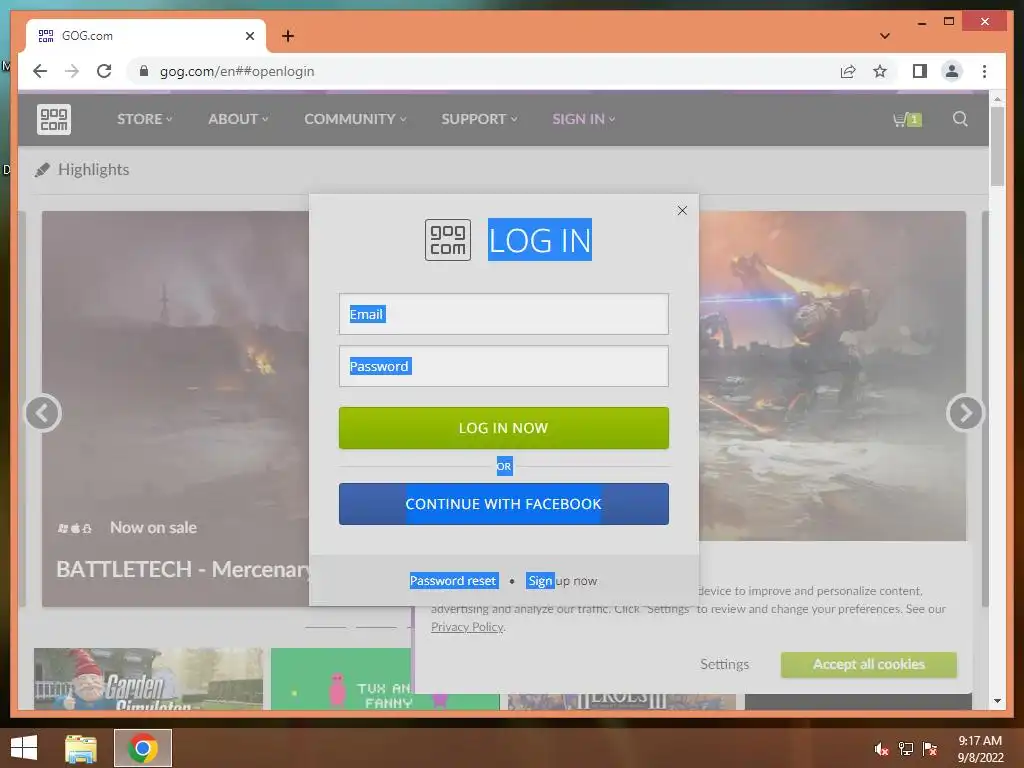
Task: Reload the page with the refresh icon
Action: tap(104, 71)
